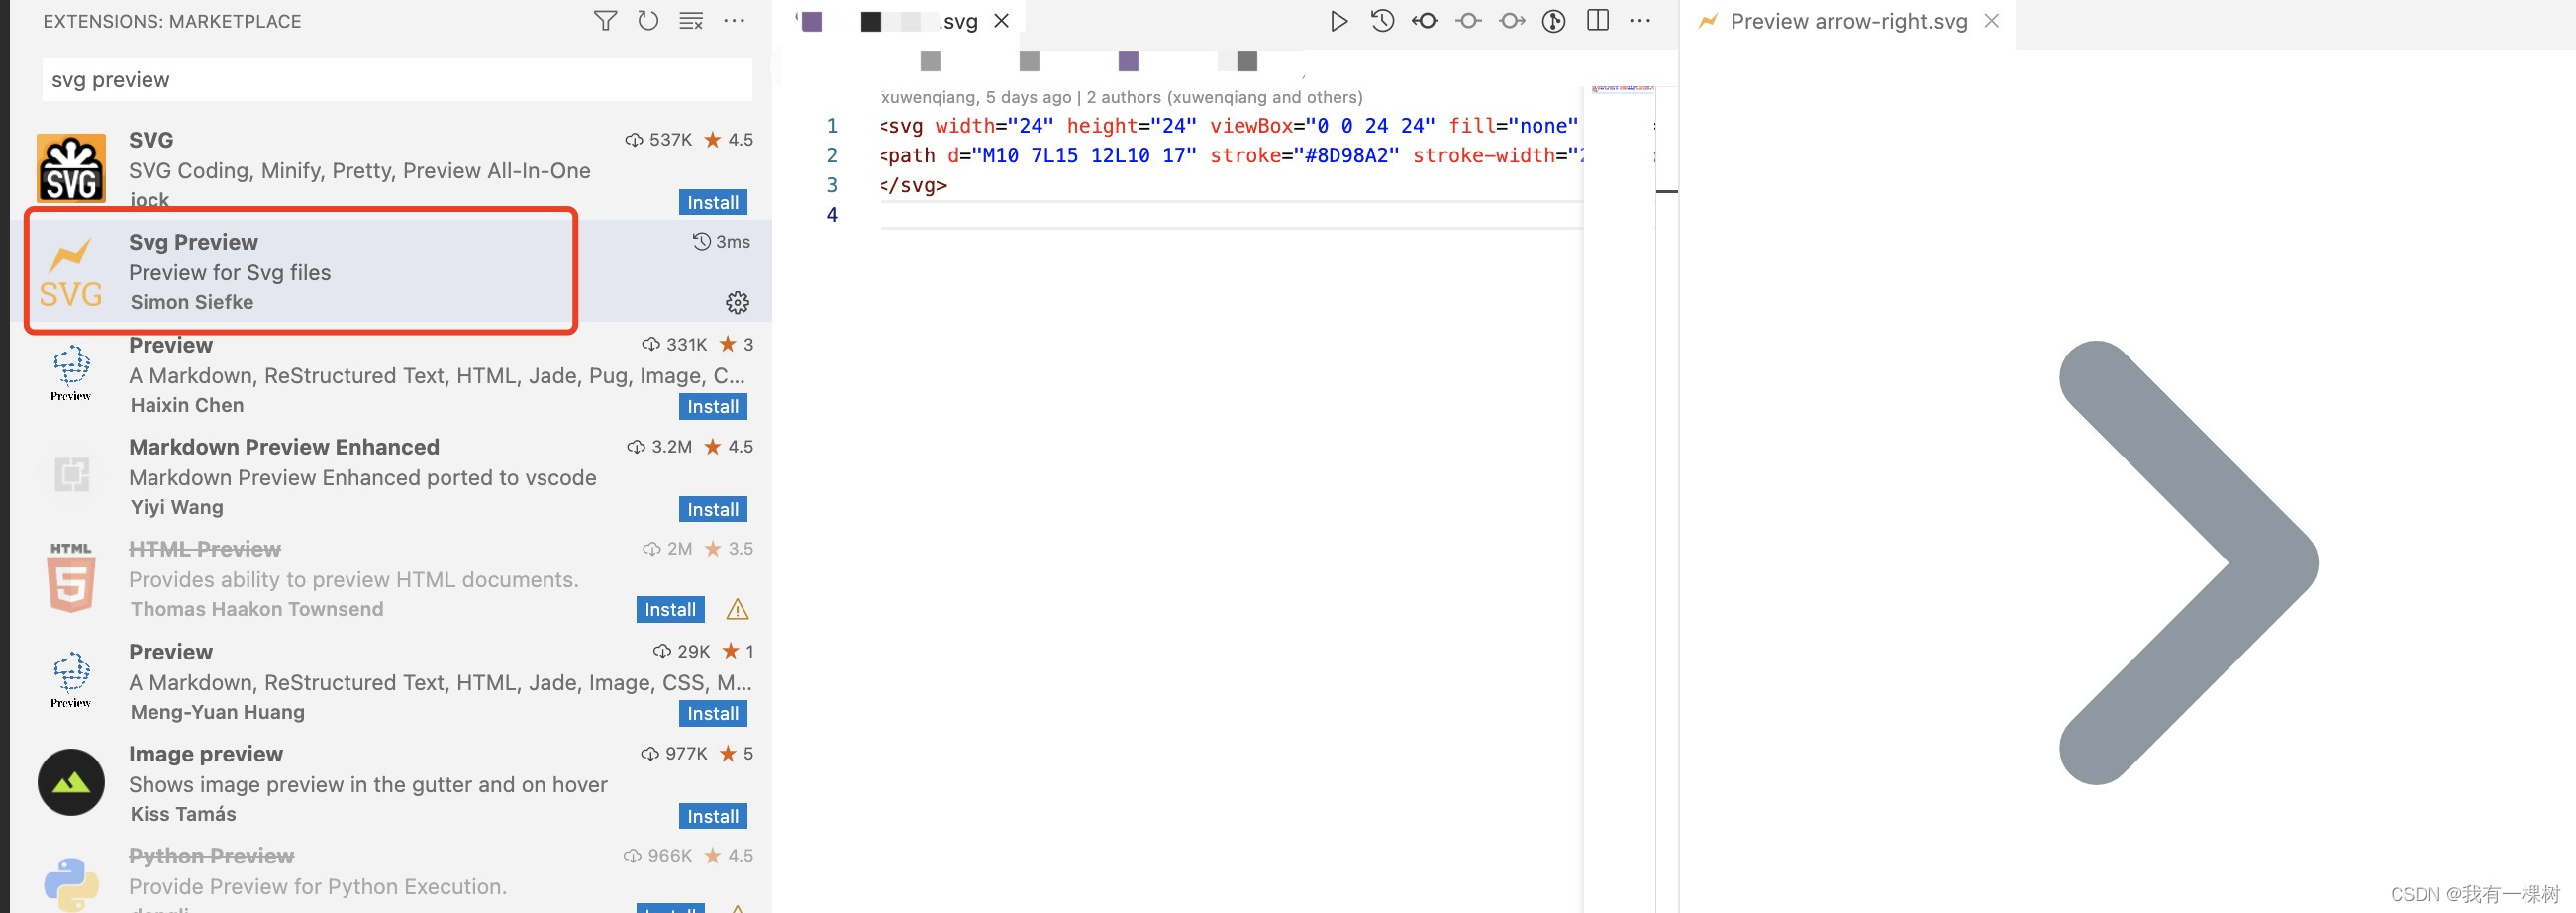Install the HTML Preview extension
Screen dimensions: 2576x913
click(x=670, y=610)
